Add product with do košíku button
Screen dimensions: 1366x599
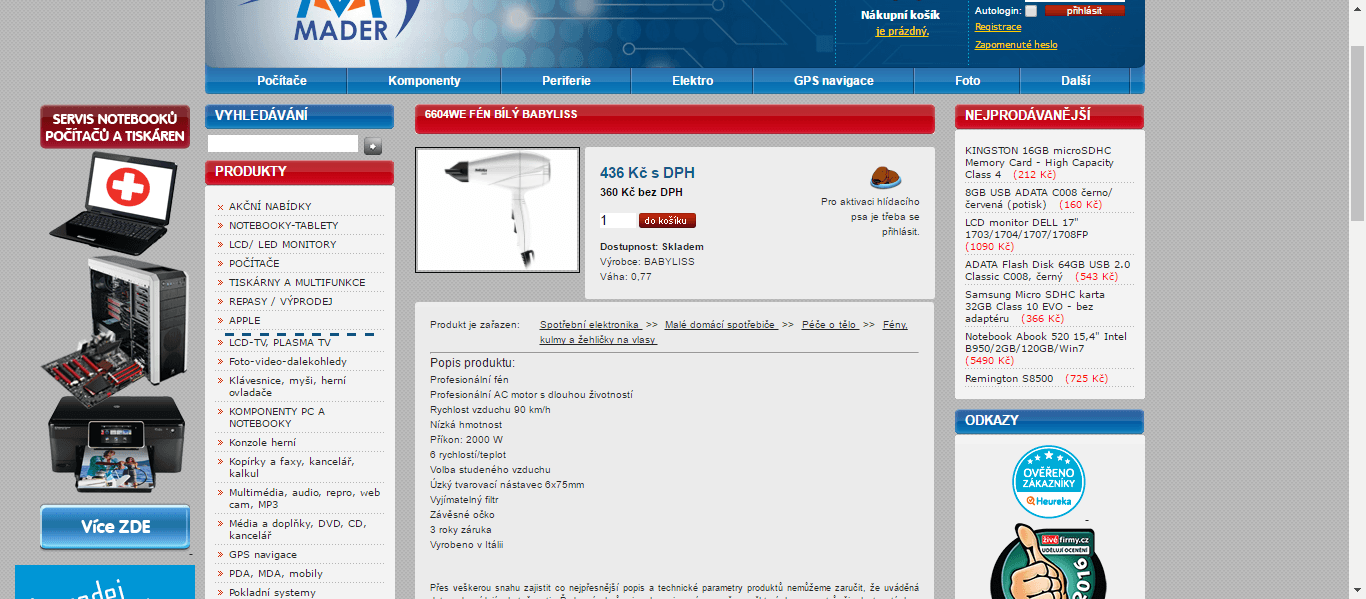tap(667, 220)
